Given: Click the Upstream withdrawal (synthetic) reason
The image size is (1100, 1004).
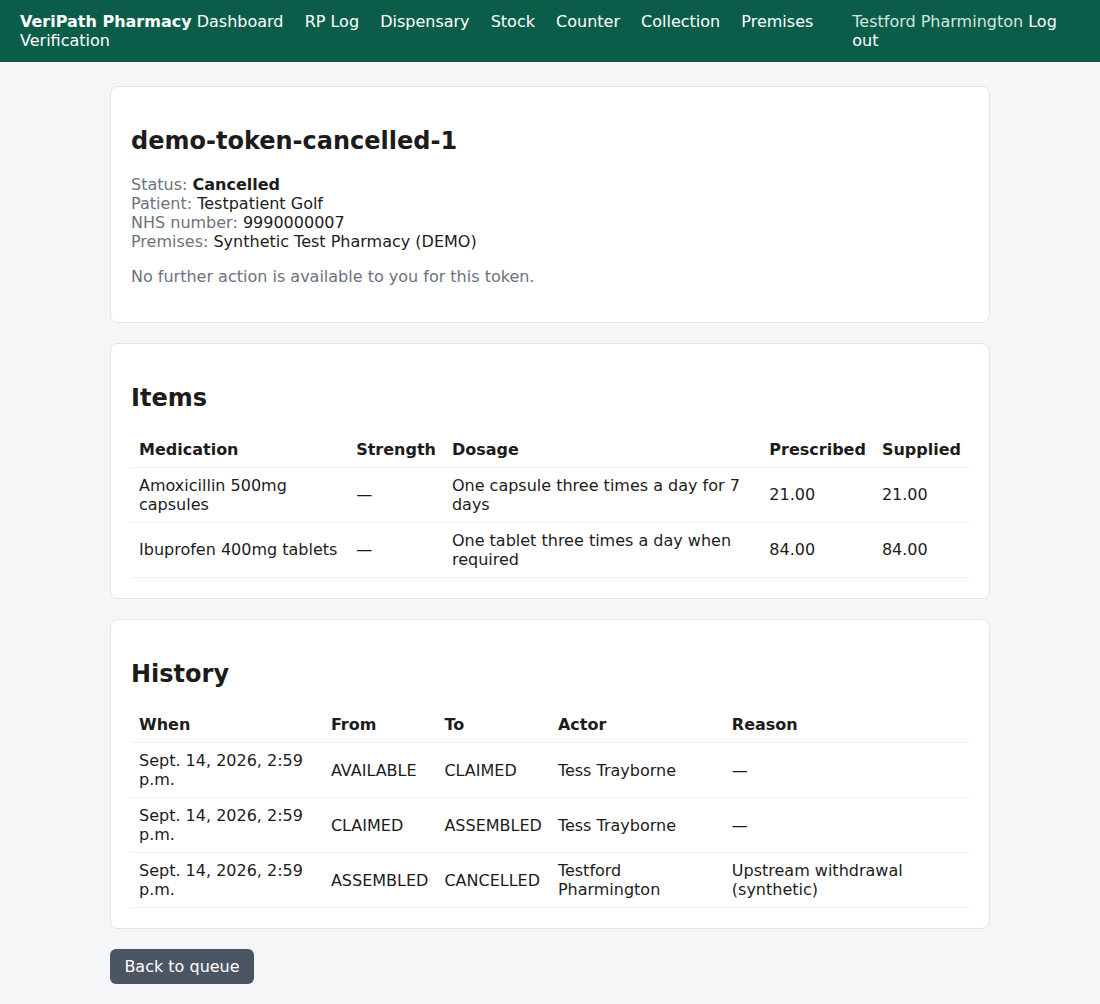Looking at the screenshot, I should [817, 880].
